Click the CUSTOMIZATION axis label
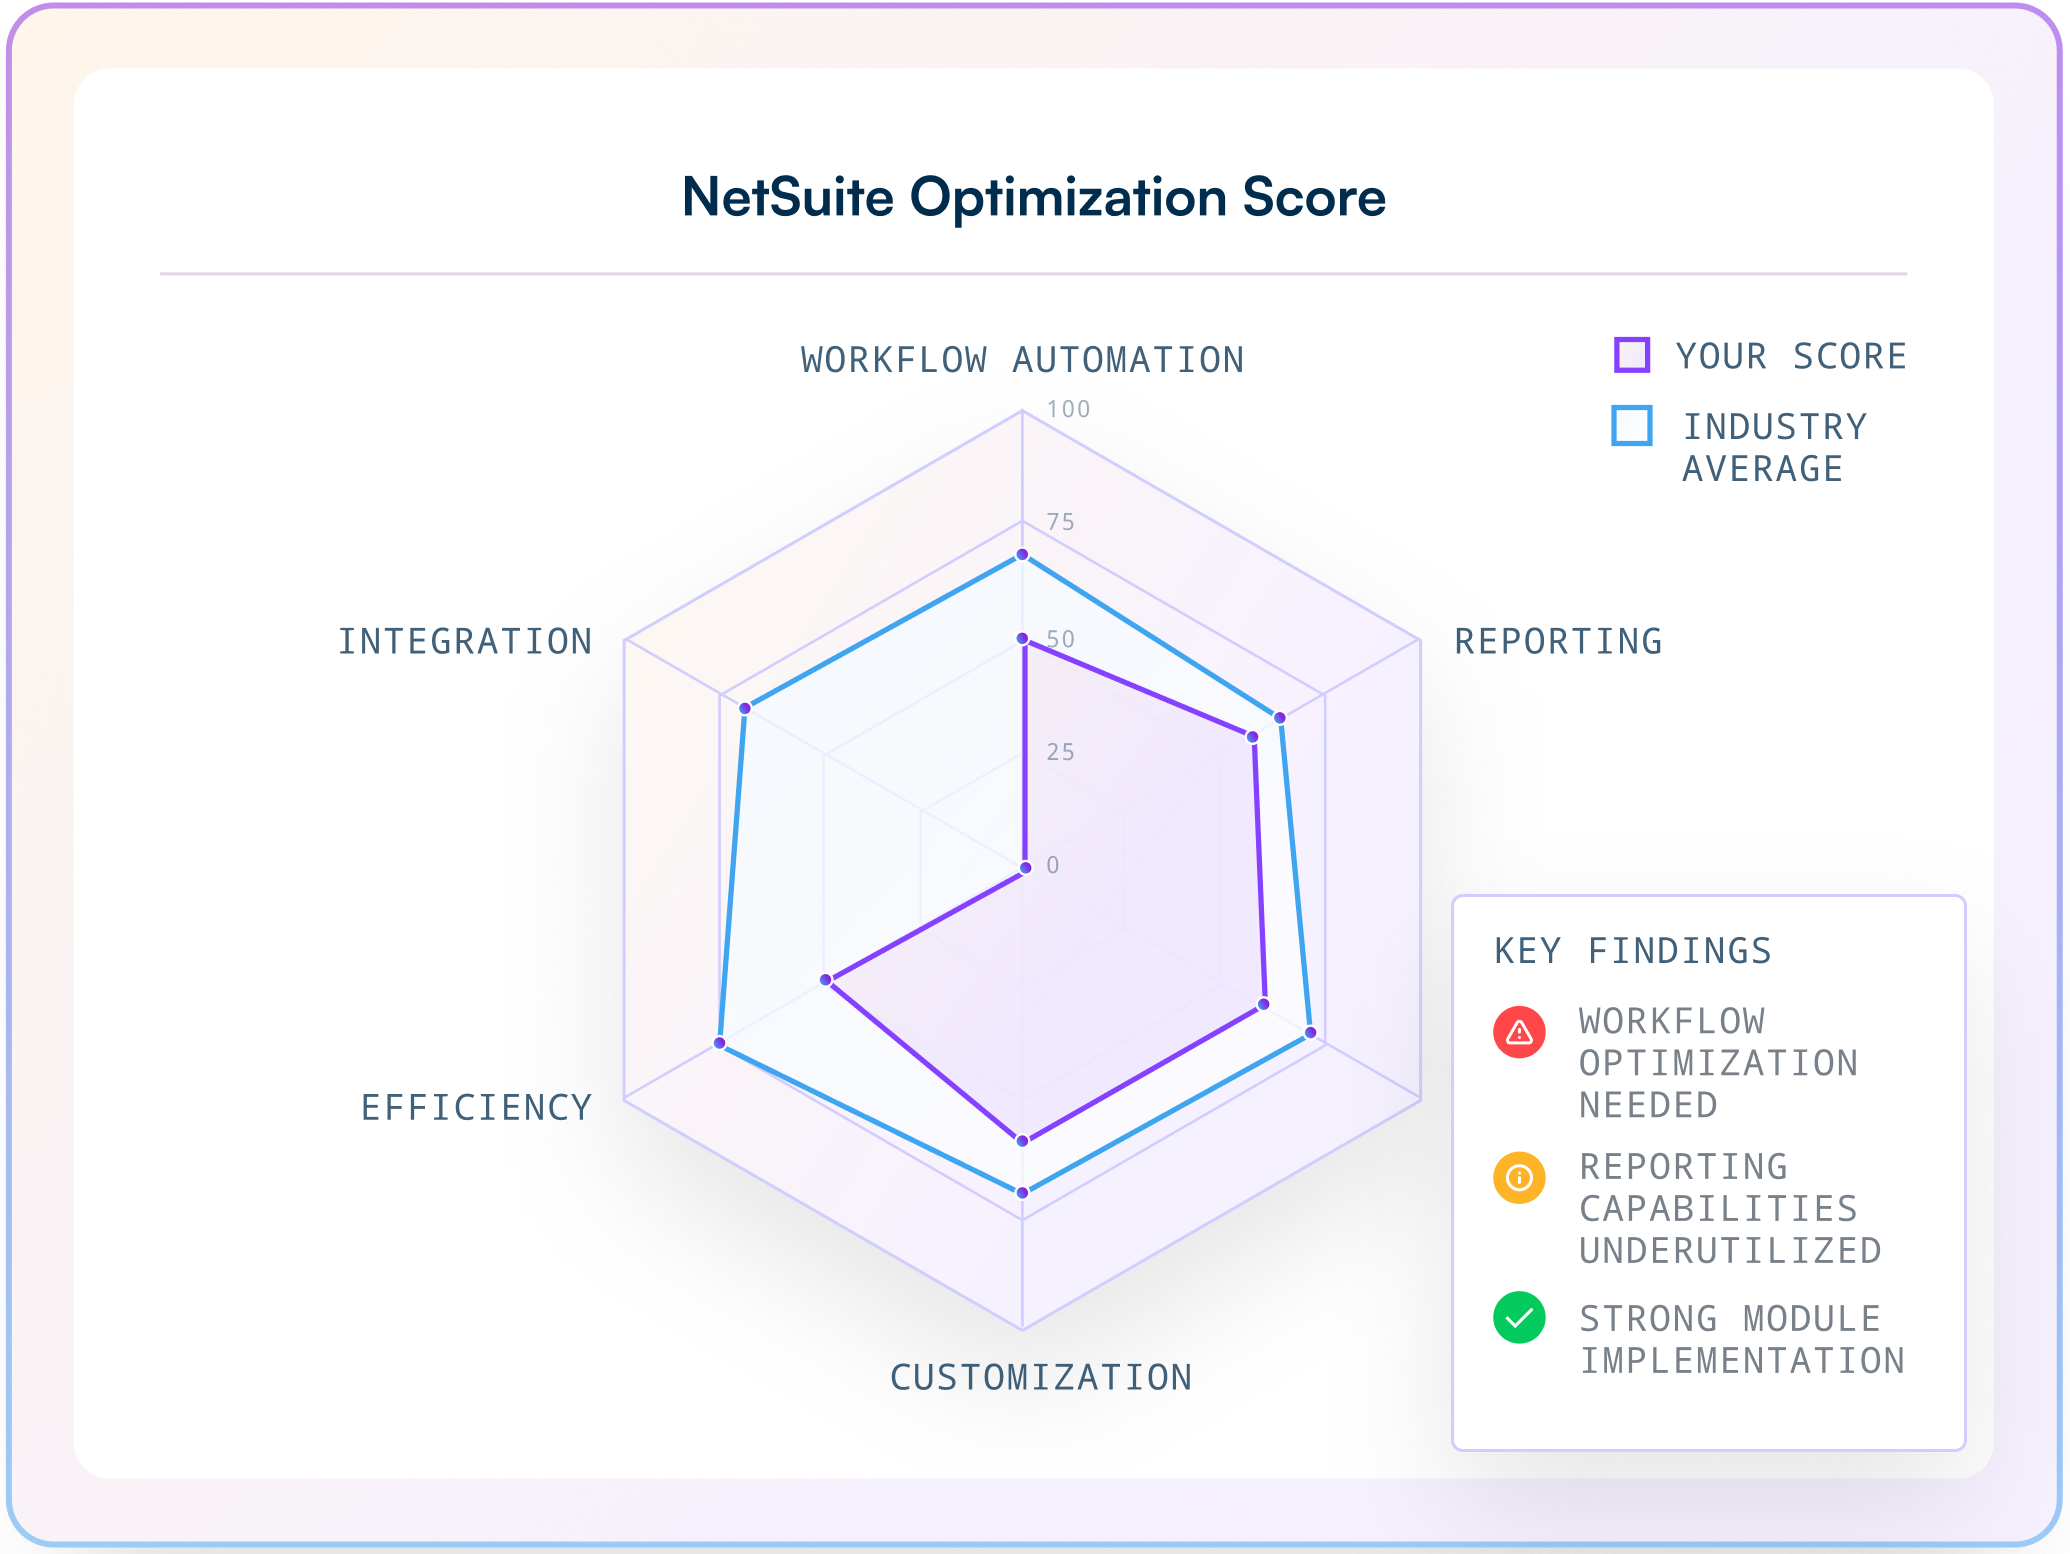The image size is (2070, 1554). [x=1041, y=1377]
